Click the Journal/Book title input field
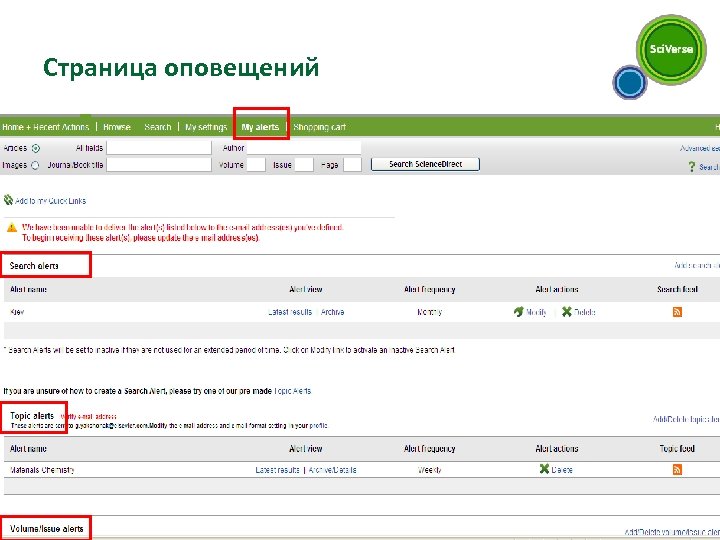The width and height of the screenshot is (720, 540). pos(159,164)
